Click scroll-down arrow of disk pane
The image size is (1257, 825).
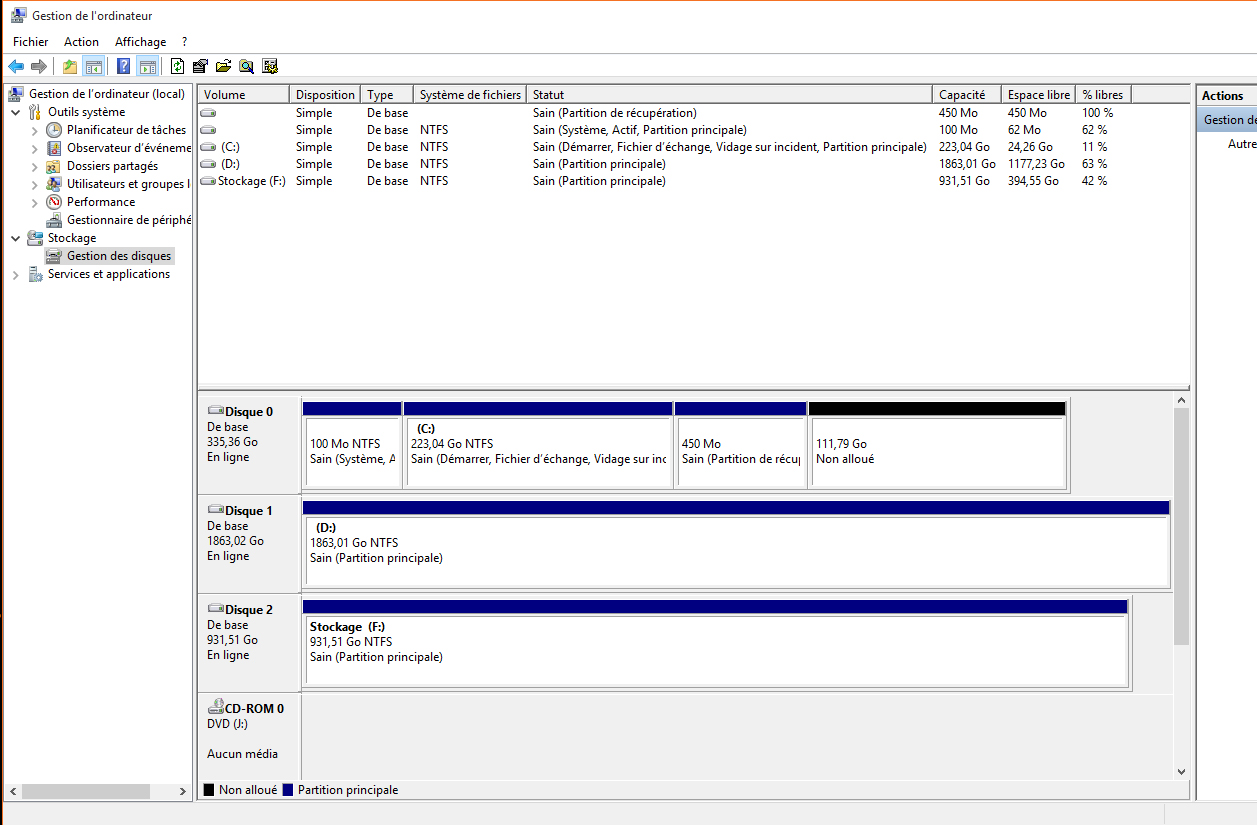[1181, 771]
